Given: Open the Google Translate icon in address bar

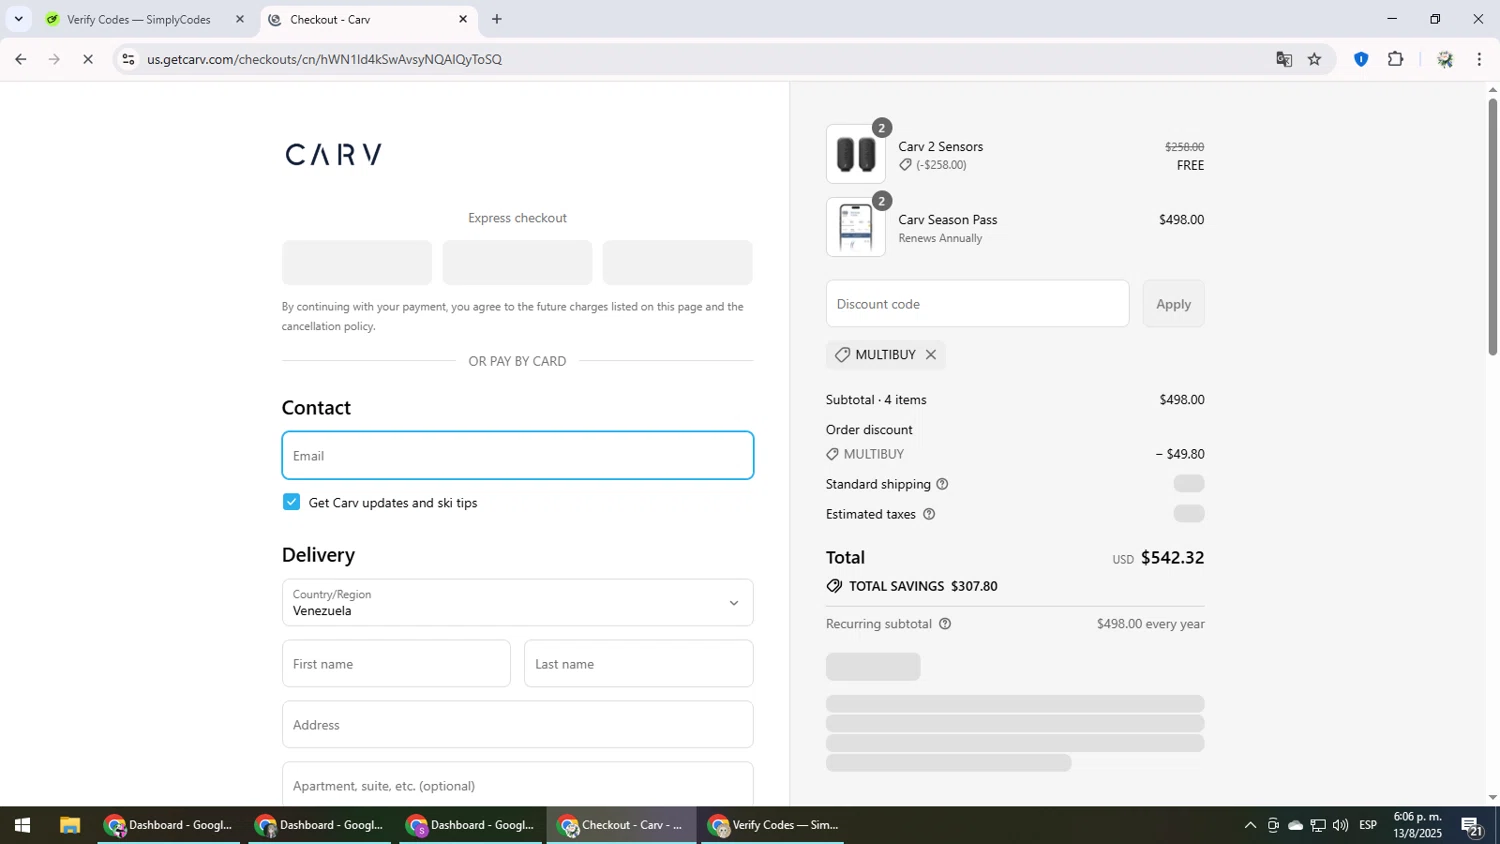Looking at the screenshot, I should 1284,59.
